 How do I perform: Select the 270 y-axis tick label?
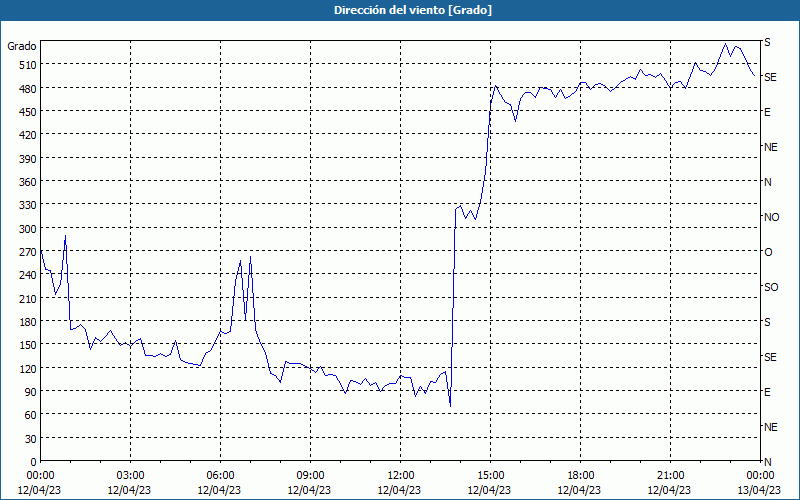[29, 252]
